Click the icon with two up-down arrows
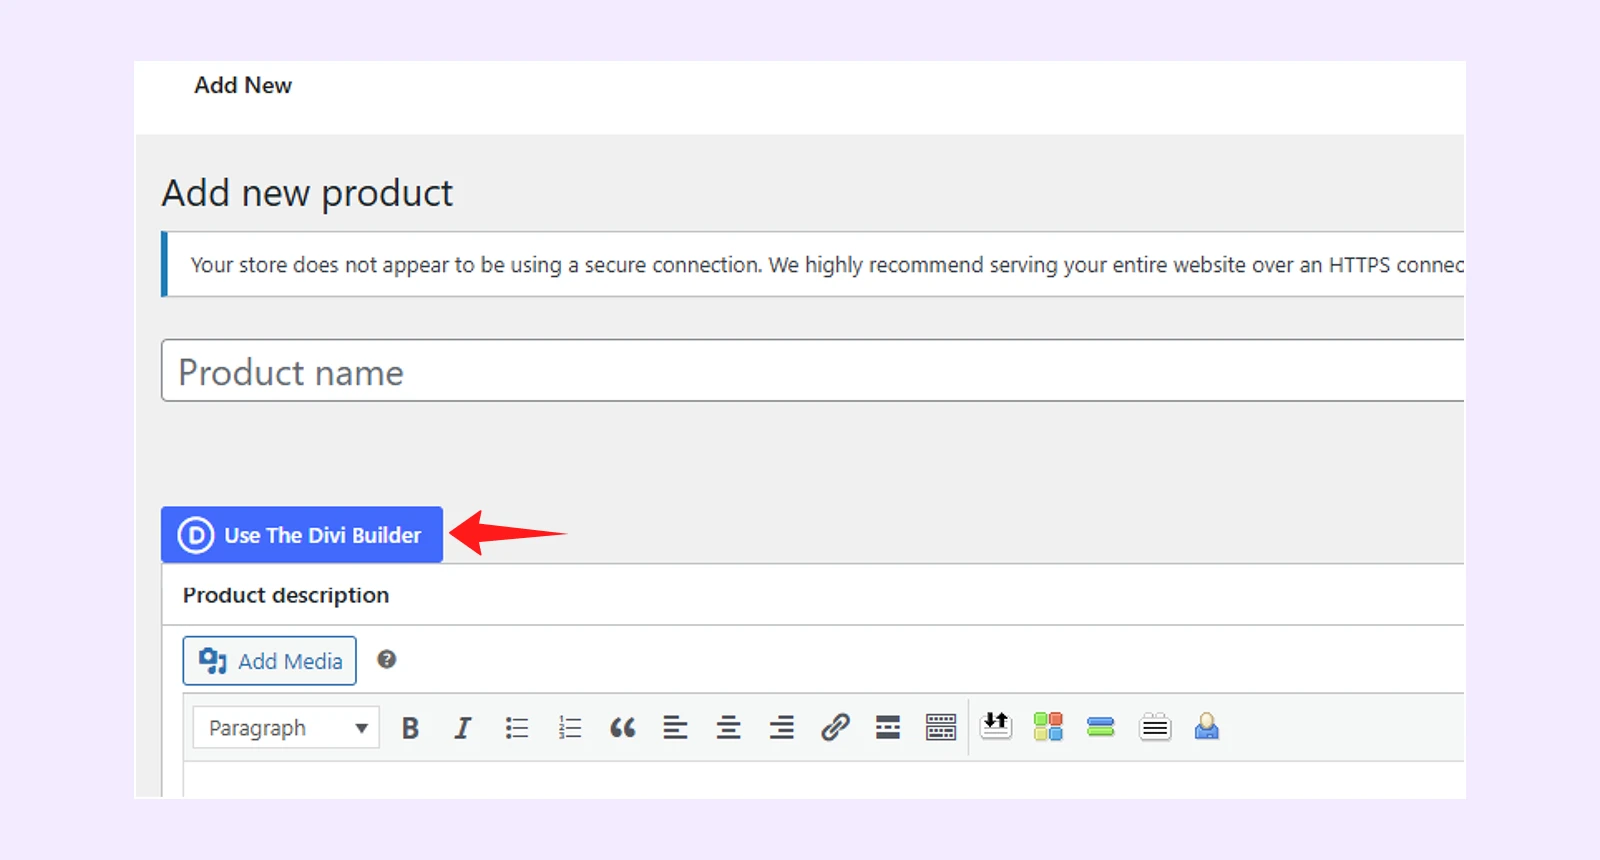Screen dimensions: 1600x860 [996, 726]
